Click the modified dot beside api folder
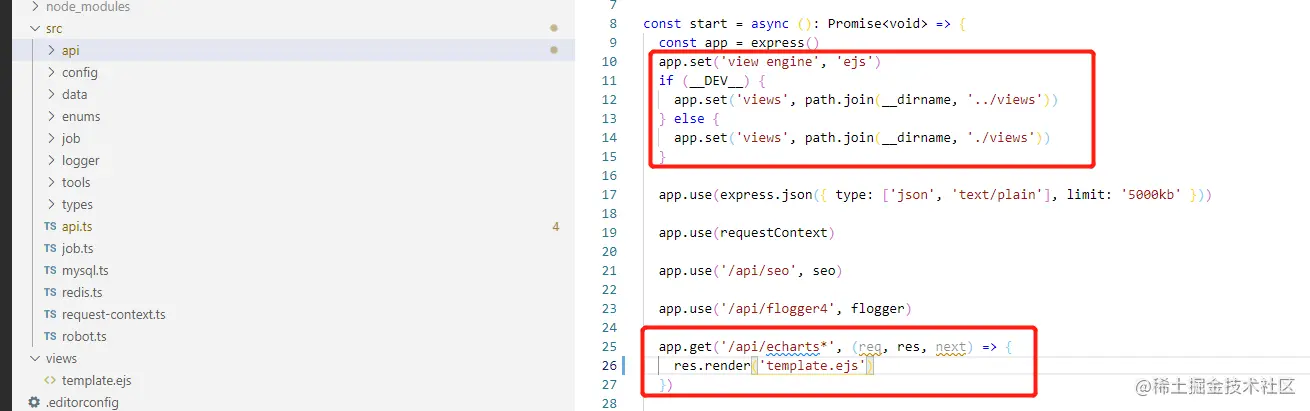This screenshot has width=1310, height=411. [x=554, y=51]
